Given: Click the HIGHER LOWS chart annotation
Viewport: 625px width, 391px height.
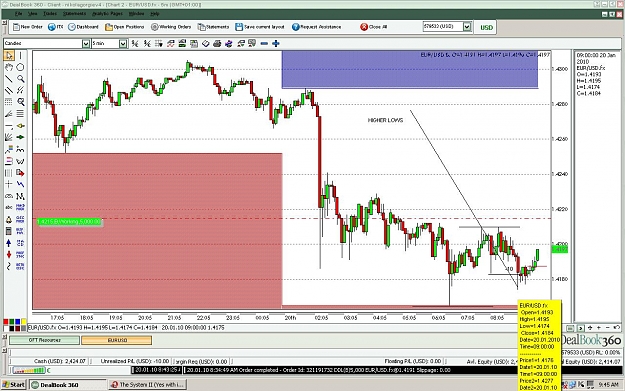Looking at the screenshot, I should tap(385, 120).
